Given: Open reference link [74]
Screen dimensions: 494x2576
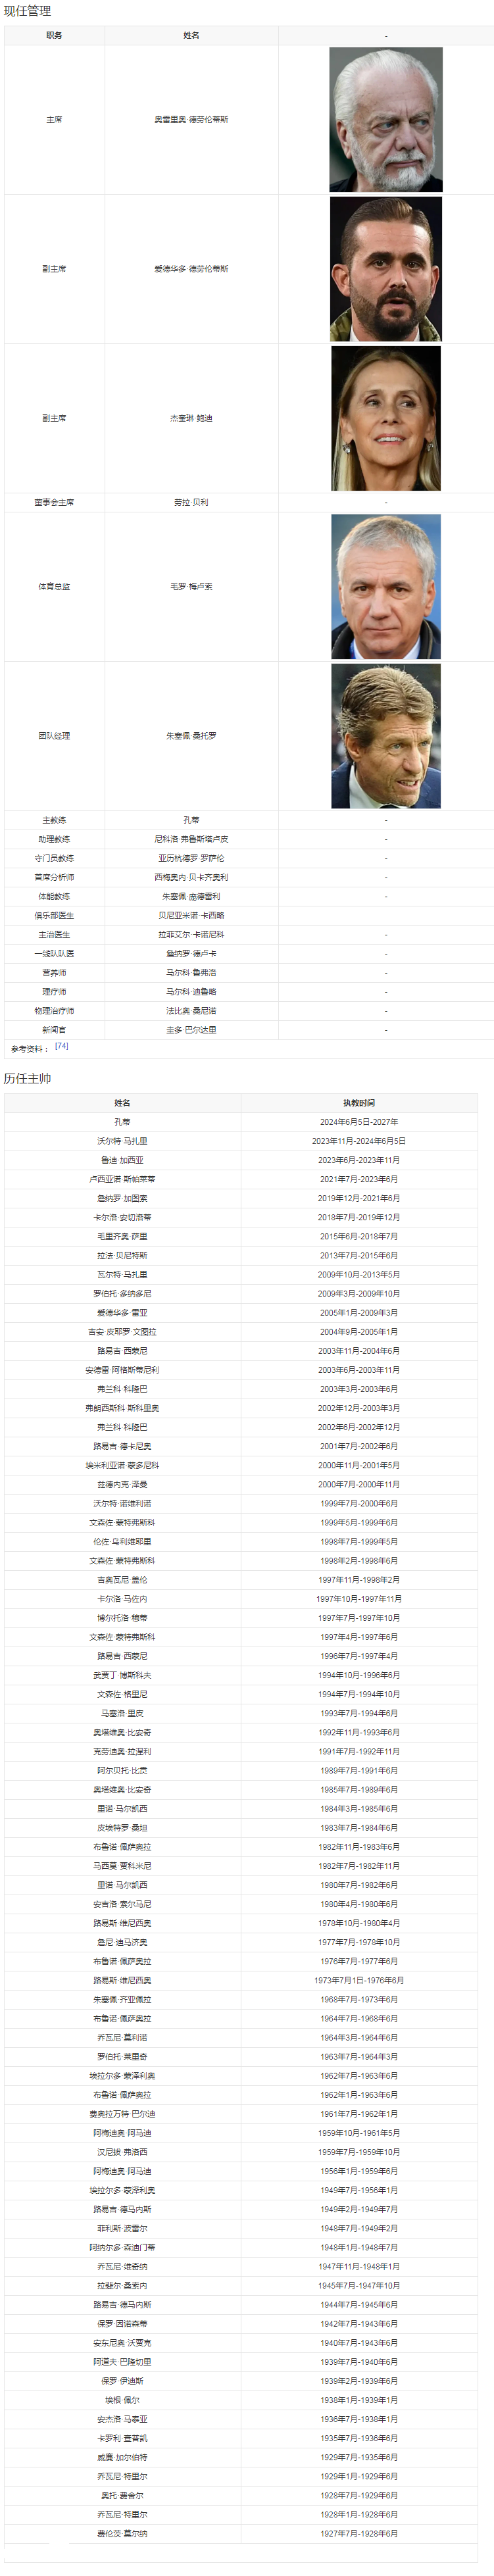Looking at the screenshot, I should tap(62, 1046).
